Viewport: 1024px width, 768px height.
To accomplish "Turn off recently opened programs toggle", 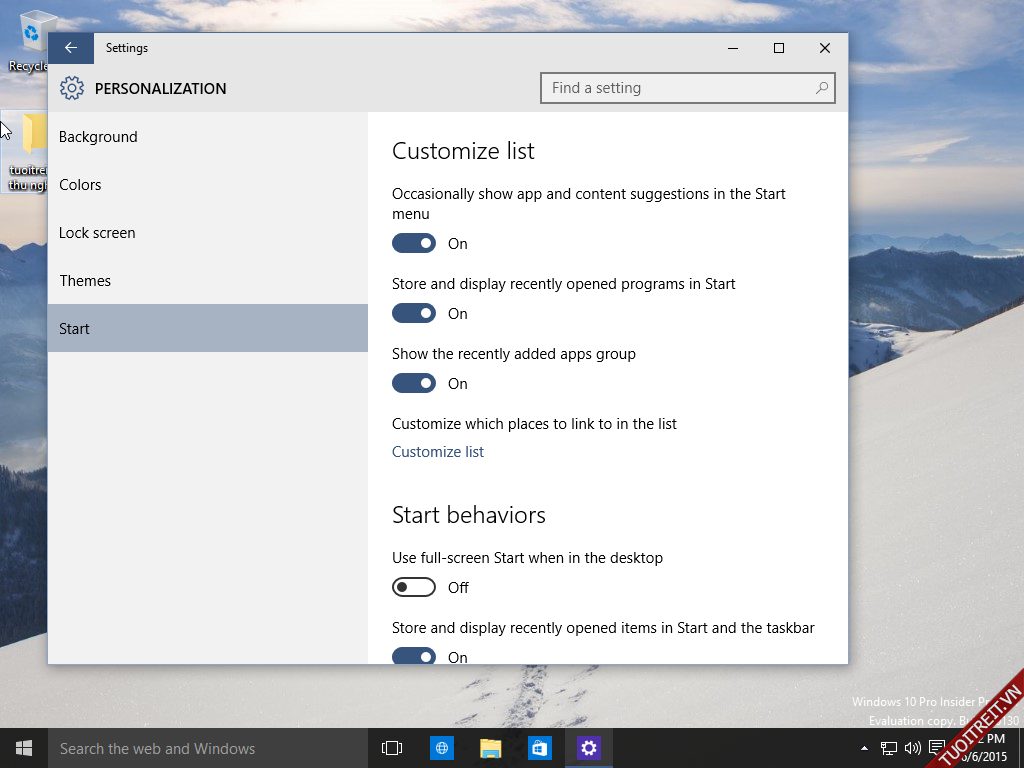I will pos(414,313).
